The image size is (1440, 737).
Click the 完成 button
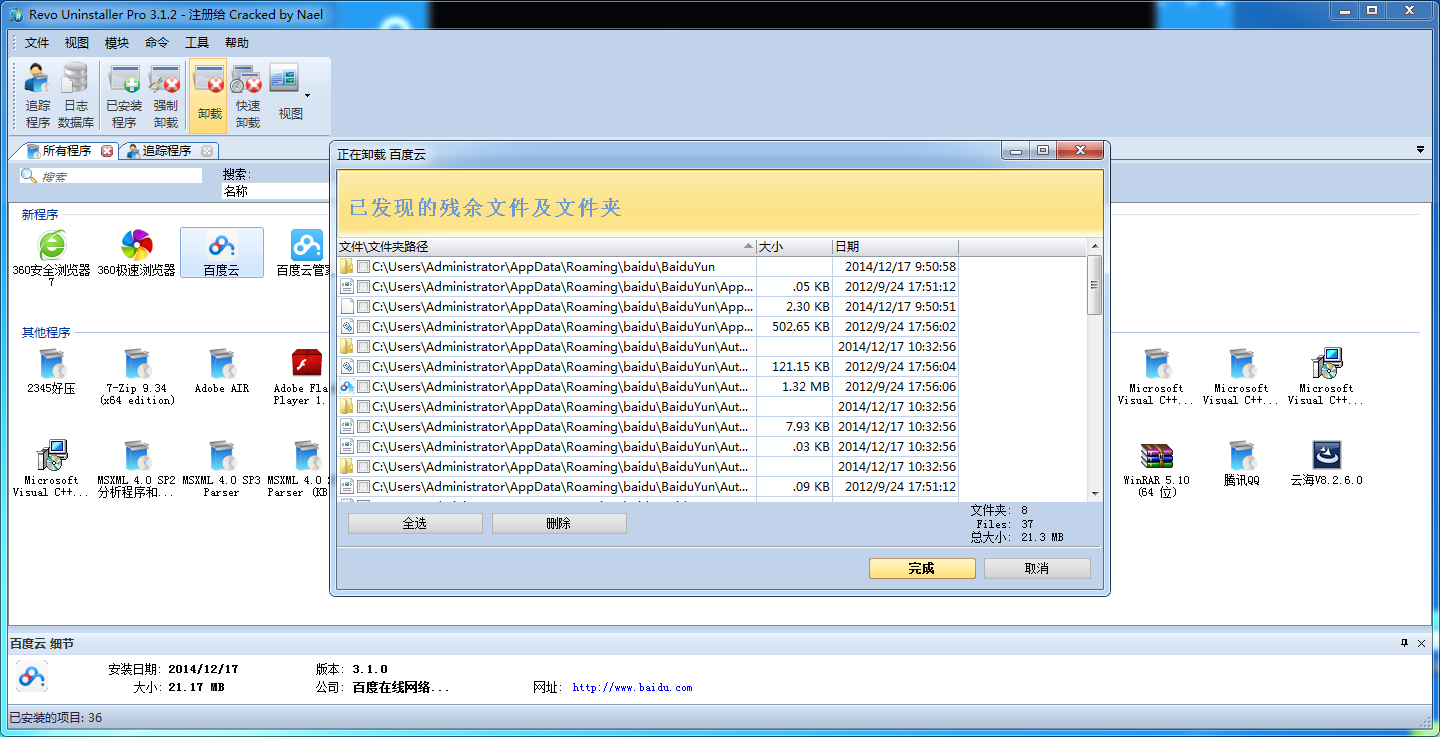coord(921,568)
